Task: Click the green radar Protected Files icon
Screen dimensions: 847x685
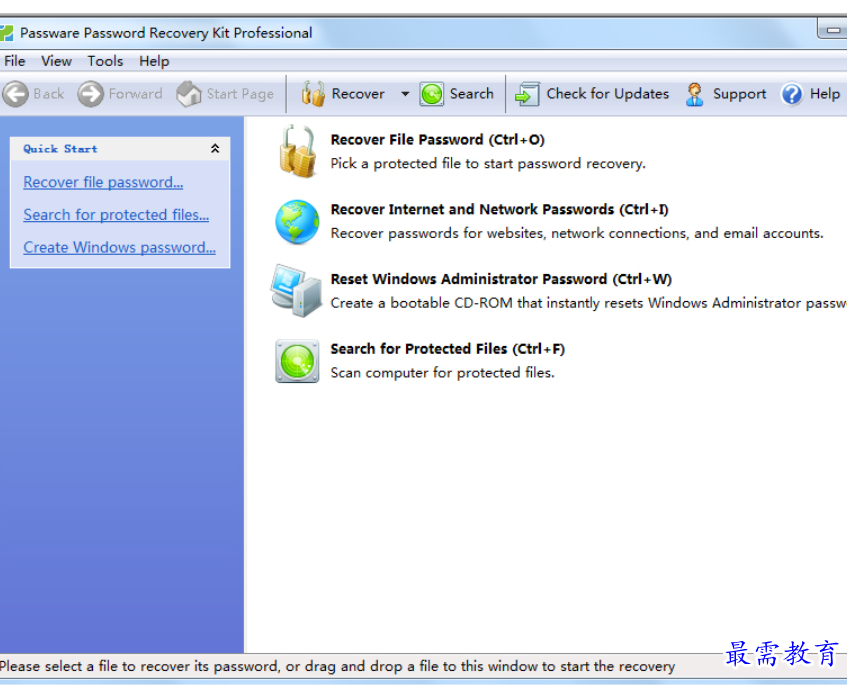Action: pos(297,361)
